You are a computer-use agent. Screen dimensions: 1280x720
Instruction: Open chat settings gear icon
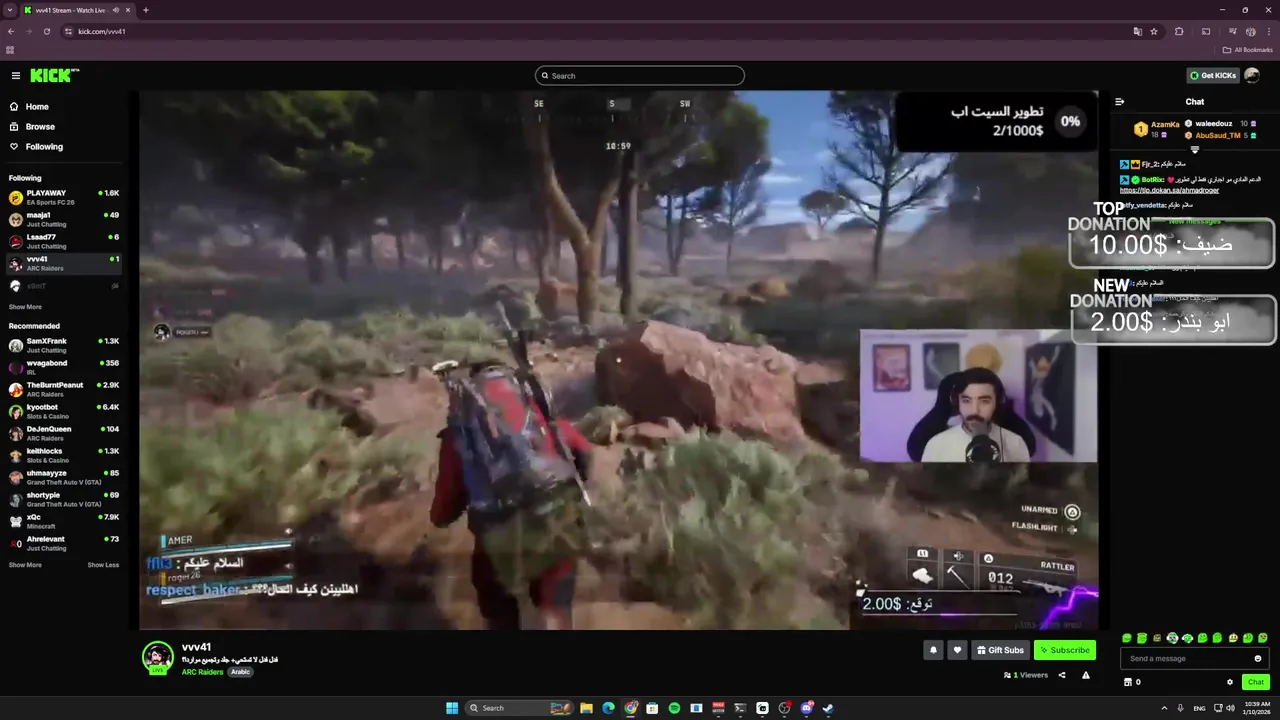coord(1230,682)
